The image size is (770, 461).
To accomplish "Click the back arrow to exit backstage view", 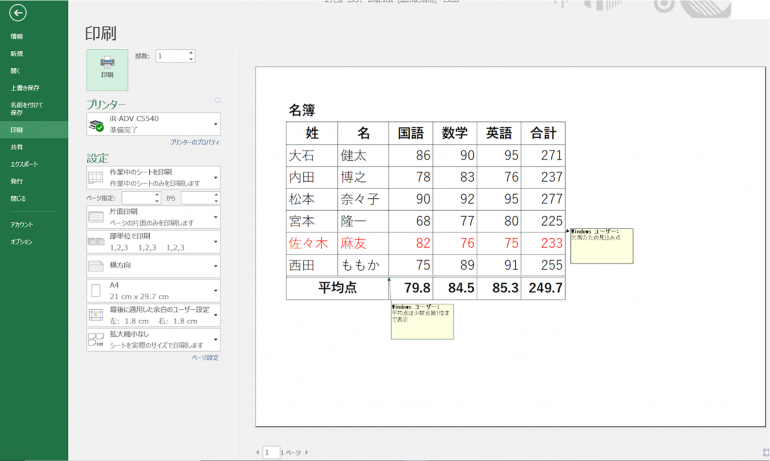I will [x=17, y=14].
